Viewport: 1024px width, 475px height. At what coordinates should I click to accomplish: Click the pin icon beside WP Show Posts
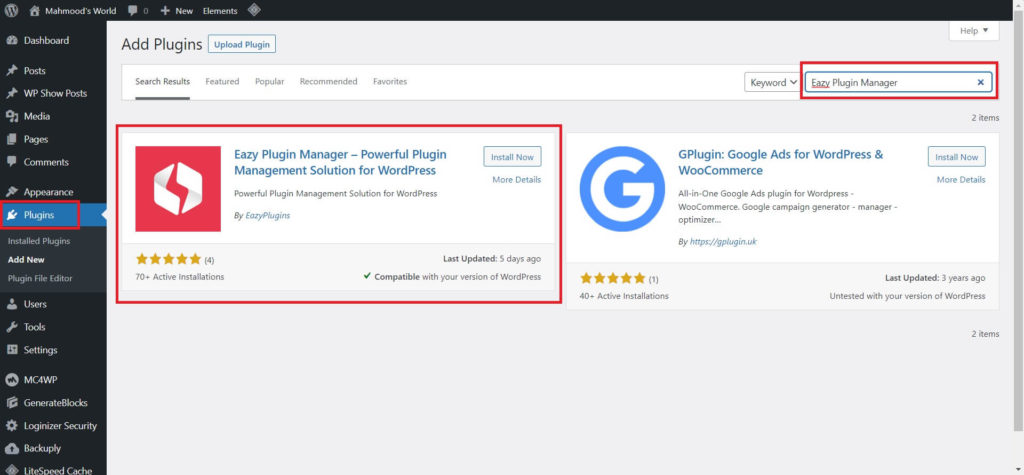point(12,93)
